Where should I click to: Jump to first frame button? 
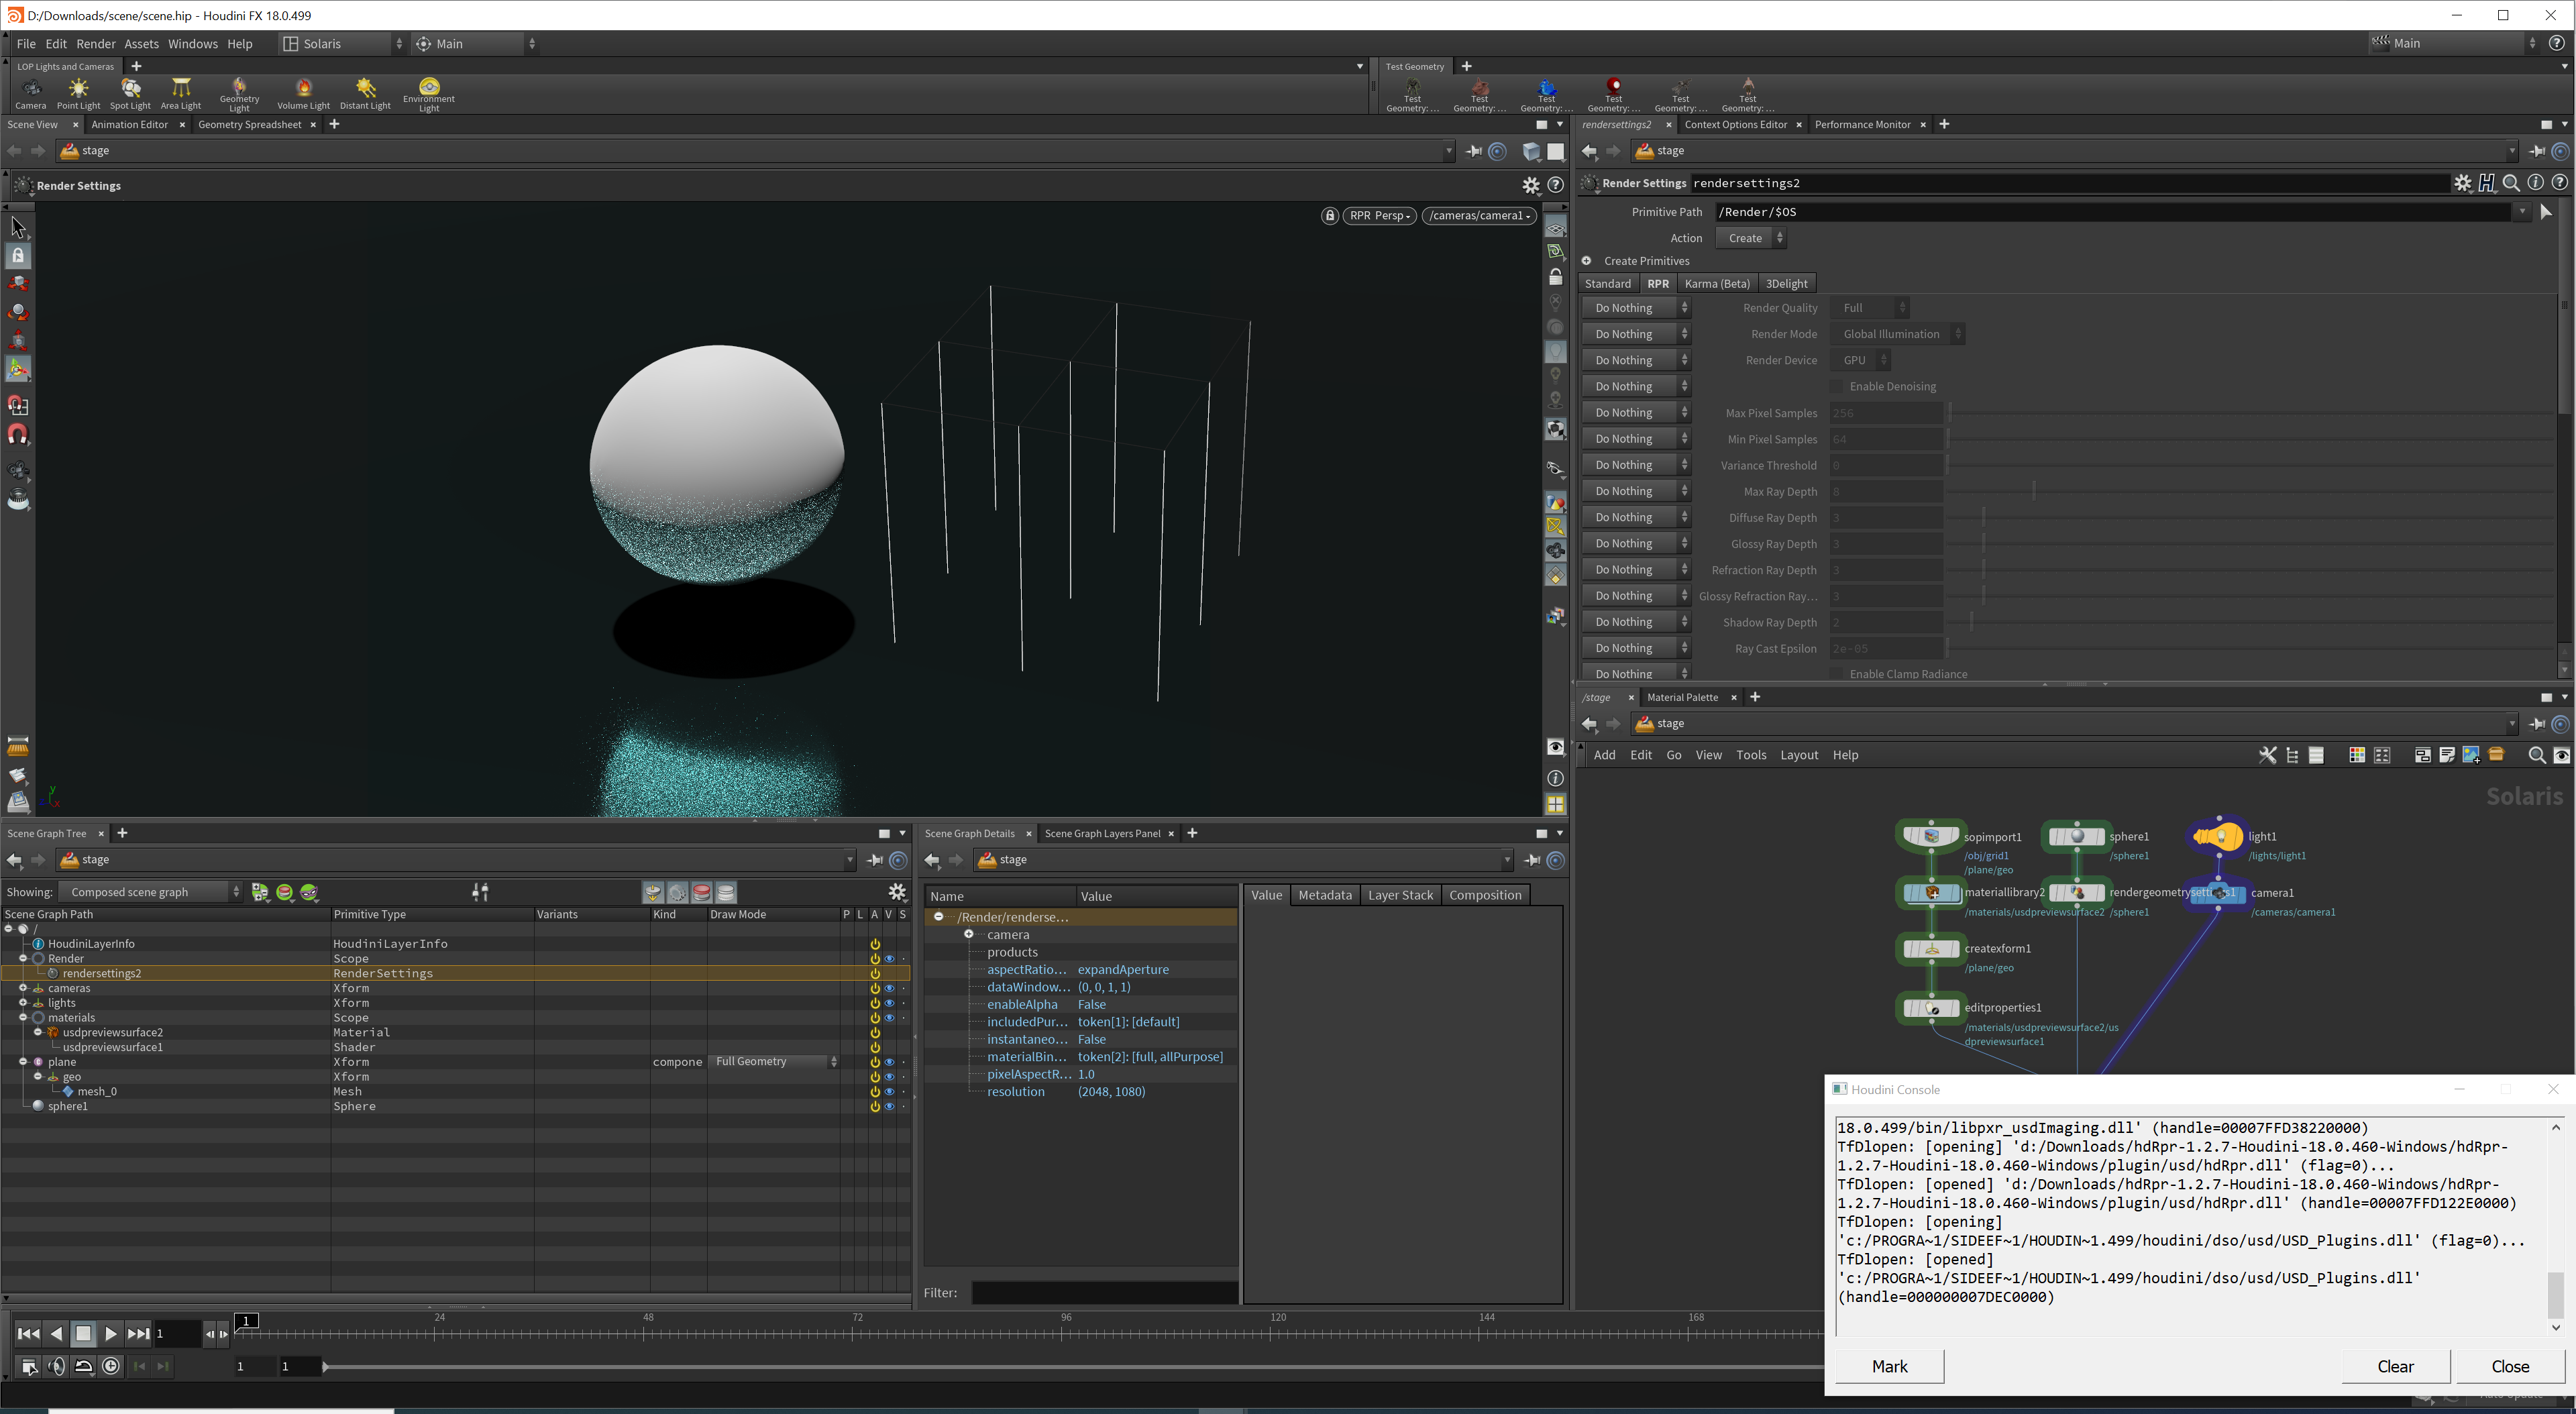[x=28, y=1333]
